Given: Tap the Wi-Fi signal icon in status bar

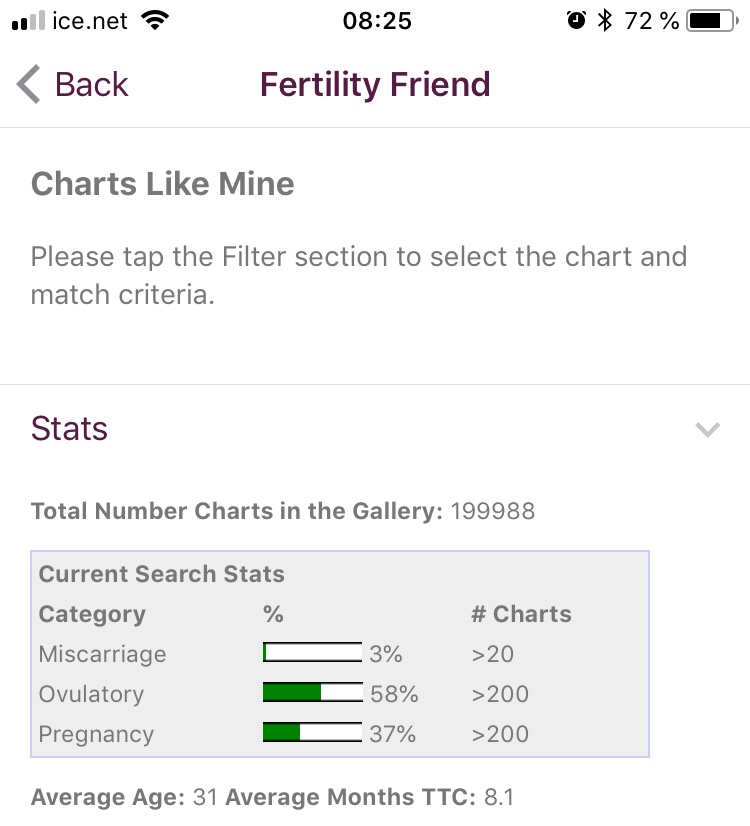Looking at the screenshot, I should point(155,20).
